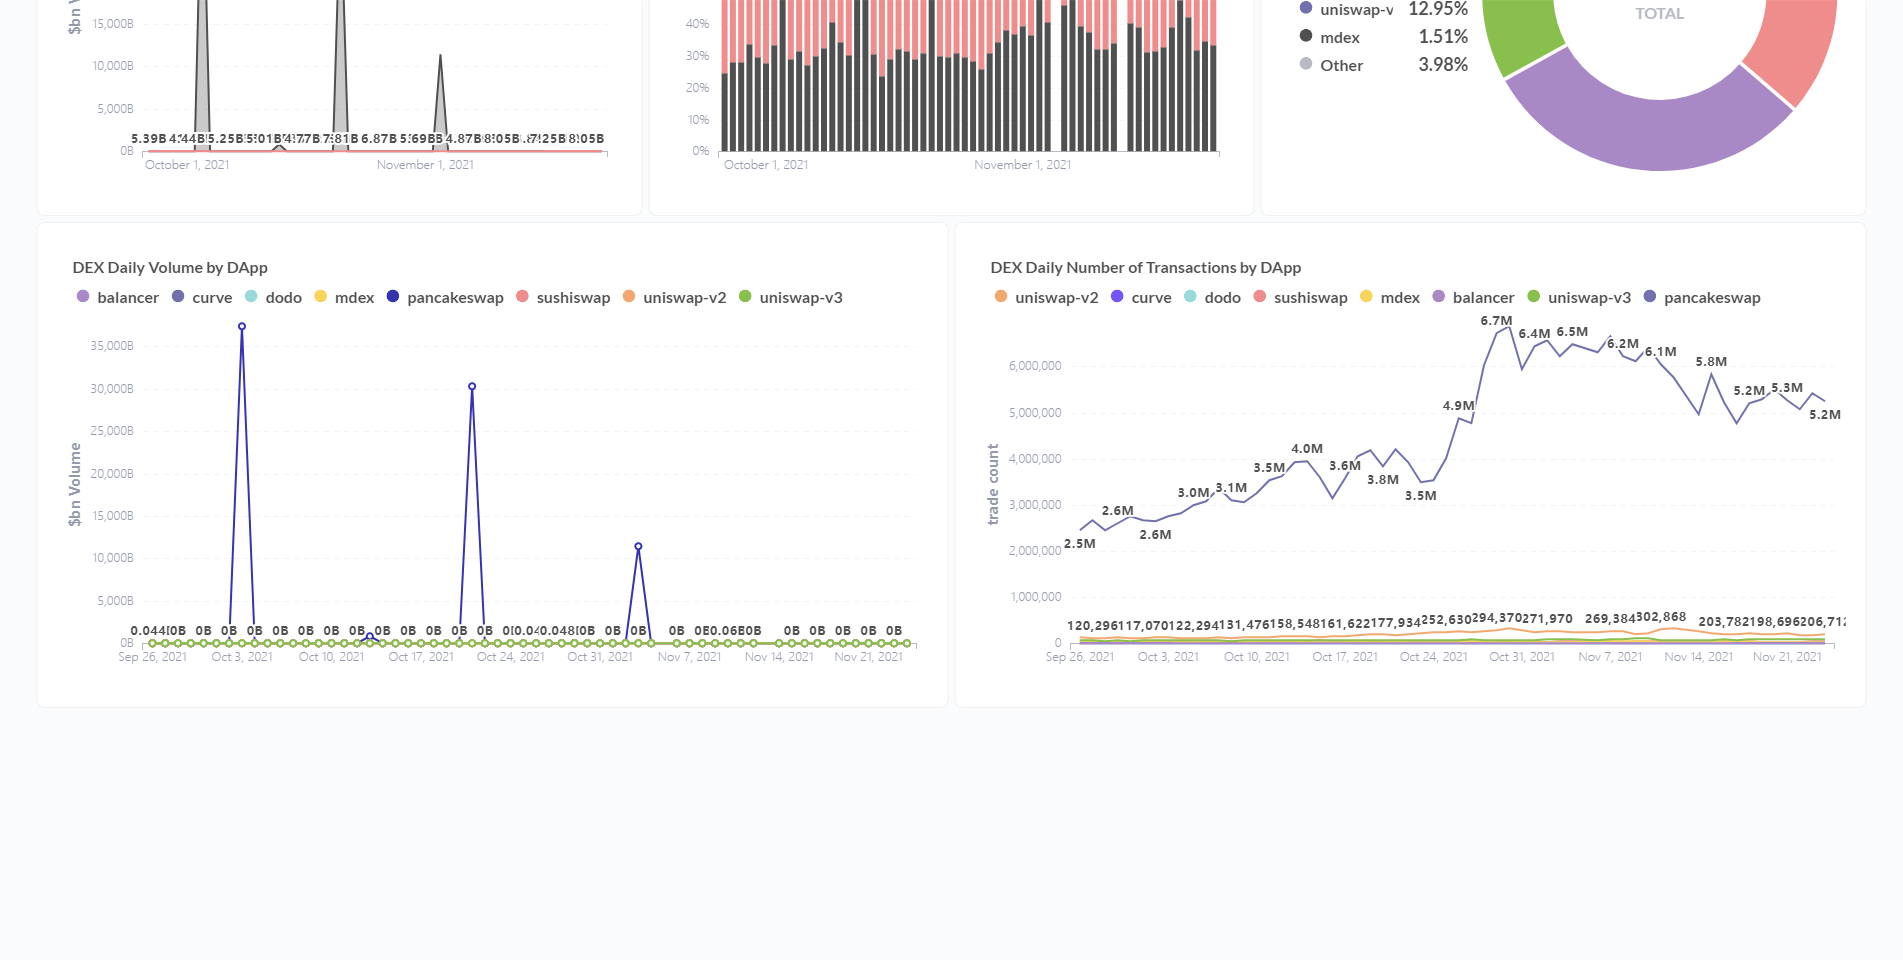This screenshot has height=960, width=1903.
Task: Click the orange uniswap-v2 marker in the Transactions chart legend
Action: pyautogui.click(x=1001, y=297)
